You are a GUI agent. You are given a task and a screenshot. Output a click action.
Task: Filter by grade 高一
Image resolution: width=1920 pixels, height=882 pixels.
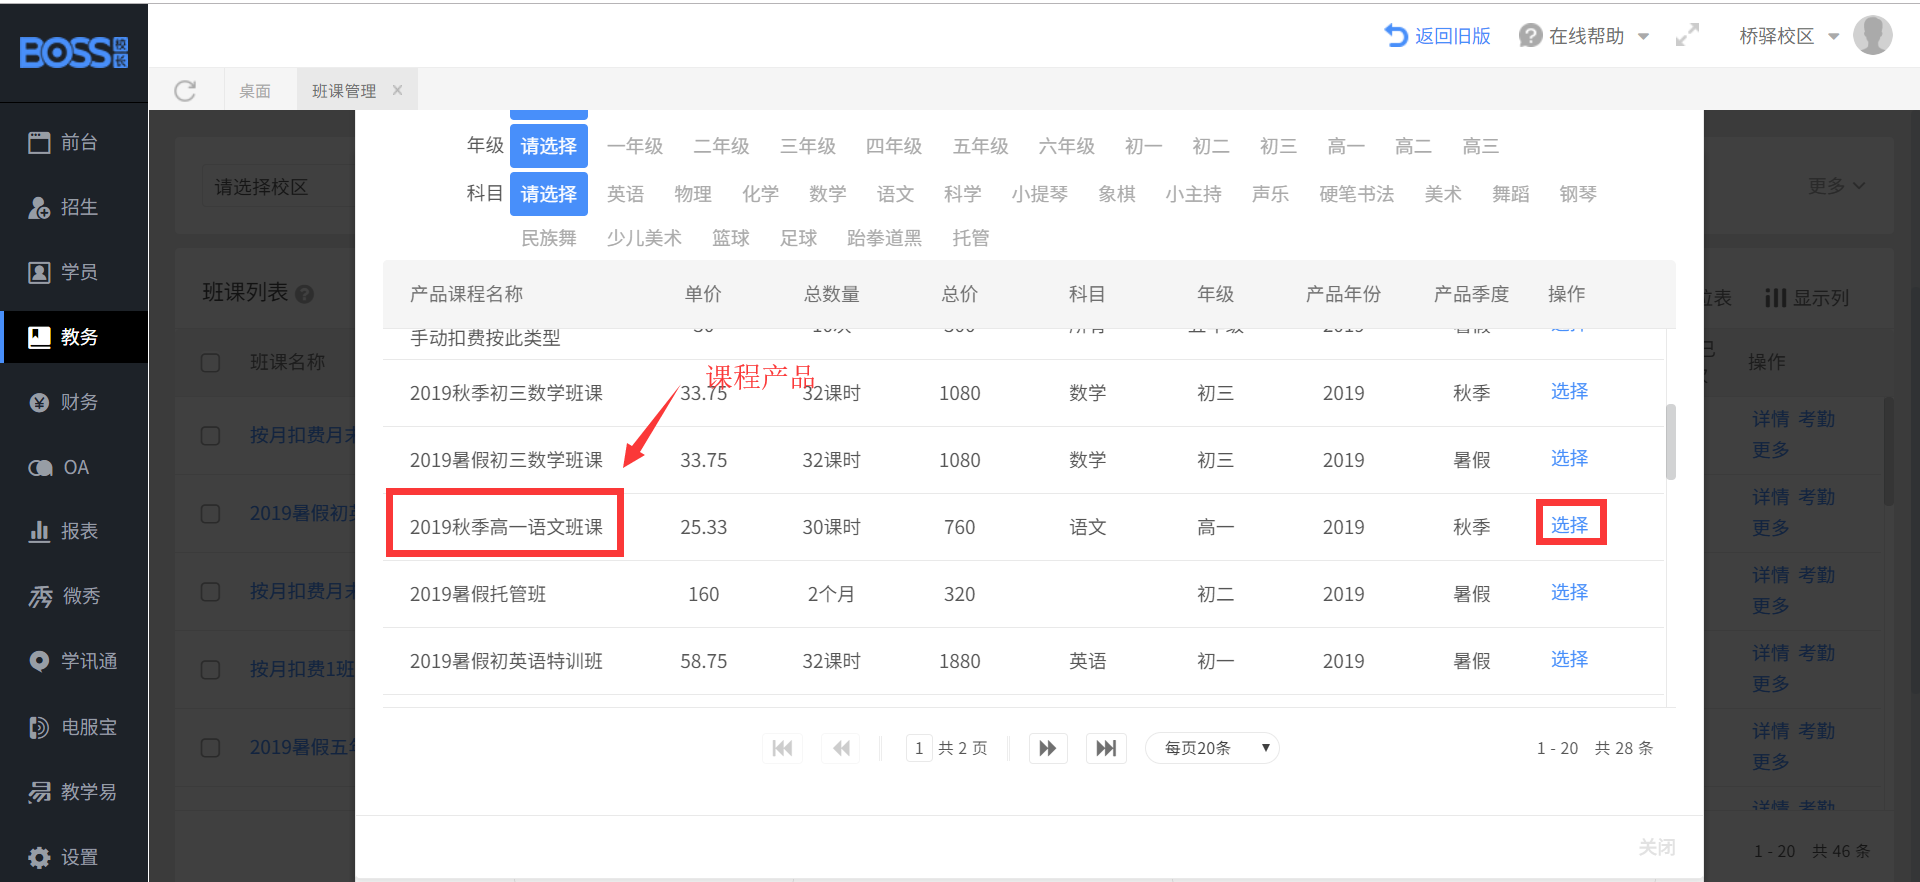(x=1346, y=146)
